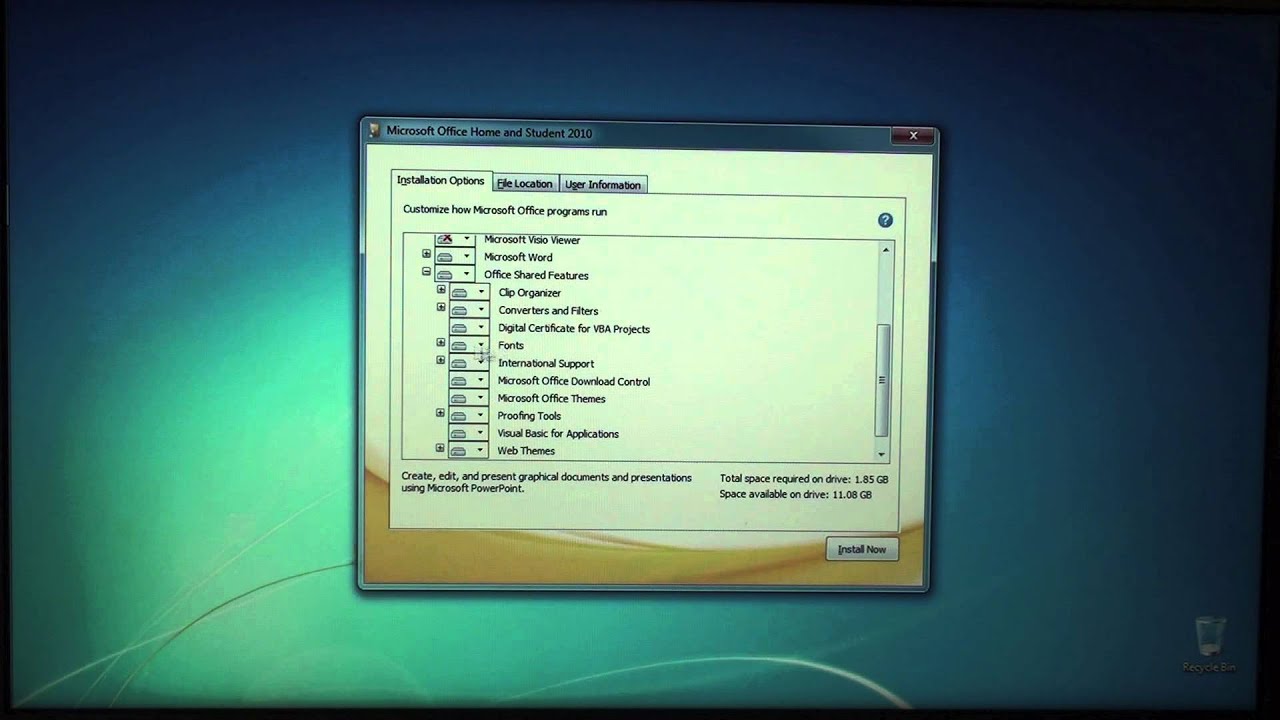Select the Clip Organizer label
The width and height of the screenshot is (1280, 720).
pyautogui.click(x=530, y=293)
